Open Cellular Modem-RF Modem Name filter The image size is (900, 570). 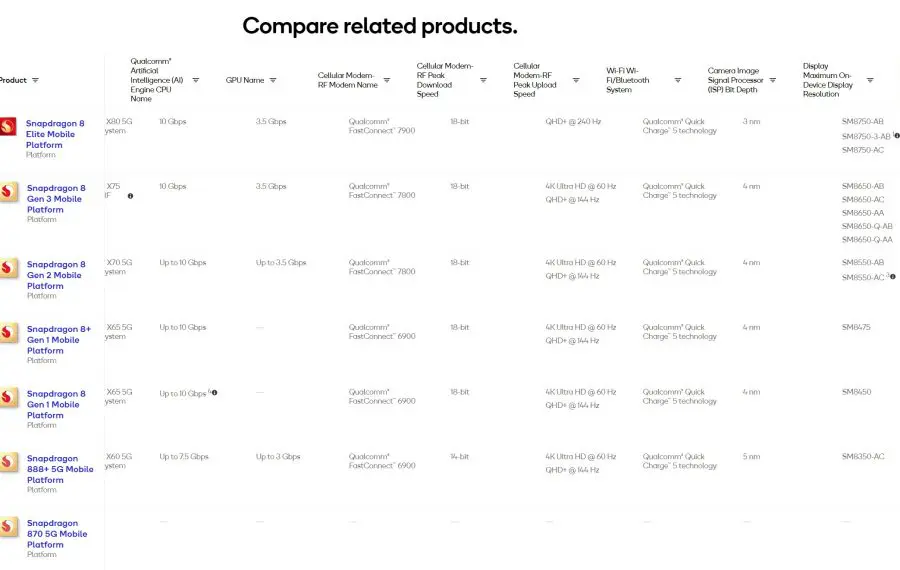(x=387, y=80)
